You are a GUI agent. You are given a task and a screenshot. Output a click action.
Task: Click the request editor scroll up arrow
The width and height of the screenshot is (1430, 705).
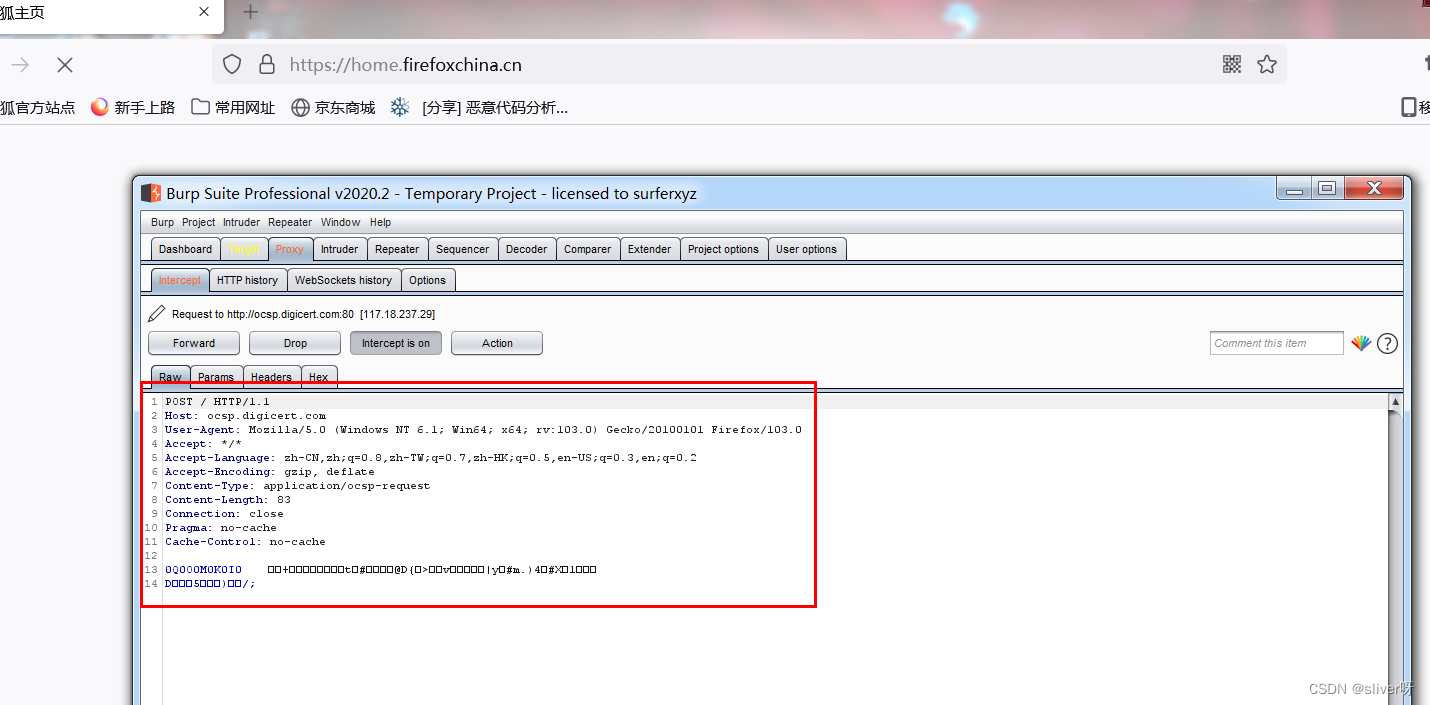(1396, 402)
